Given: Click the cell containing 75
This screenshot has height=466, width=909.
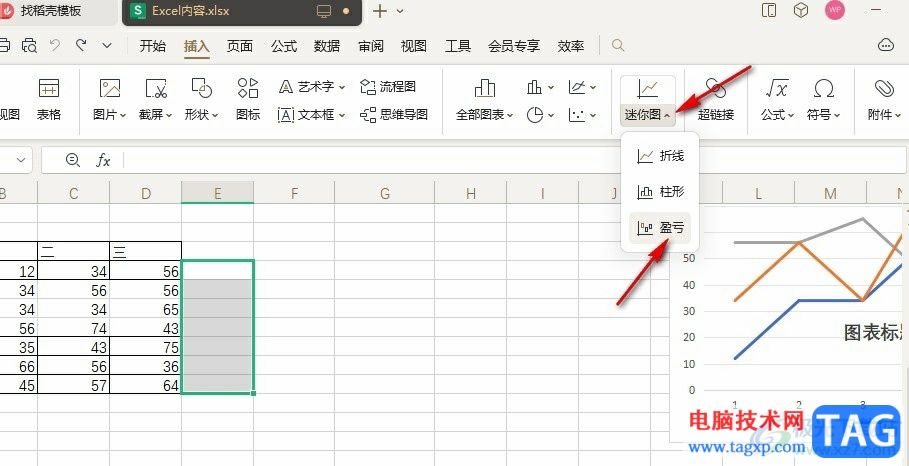Looking at the screenshot, I should click(x=146, y=347).
